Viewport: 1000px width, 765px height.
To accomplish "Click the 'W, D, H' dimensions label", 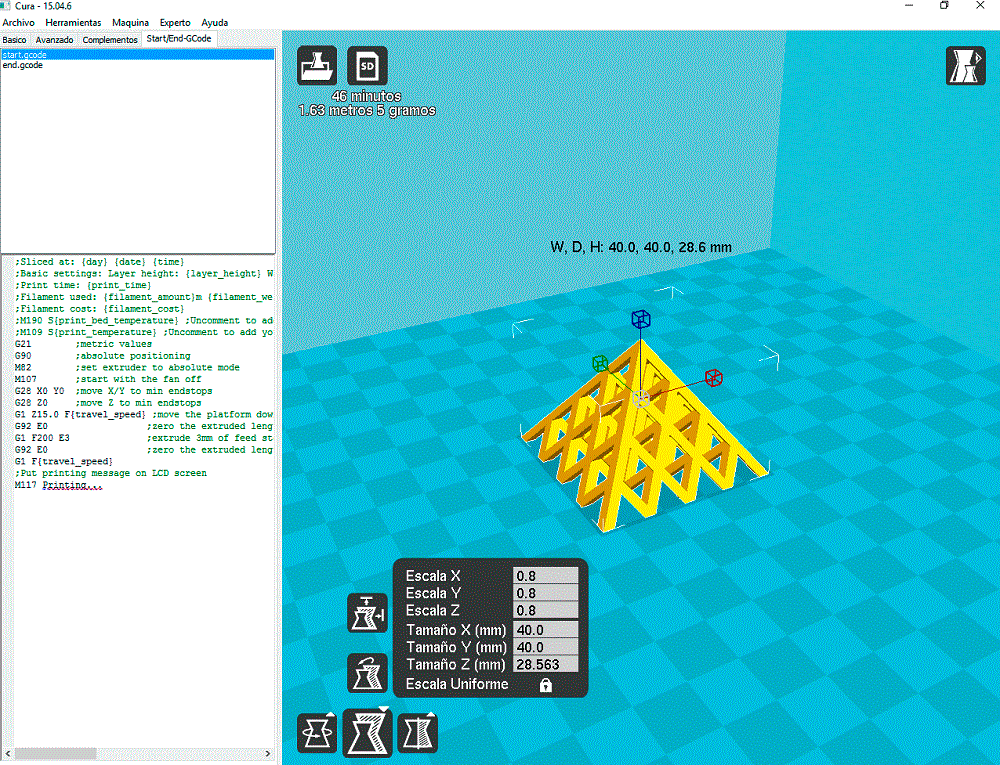I will click(641, 247).
